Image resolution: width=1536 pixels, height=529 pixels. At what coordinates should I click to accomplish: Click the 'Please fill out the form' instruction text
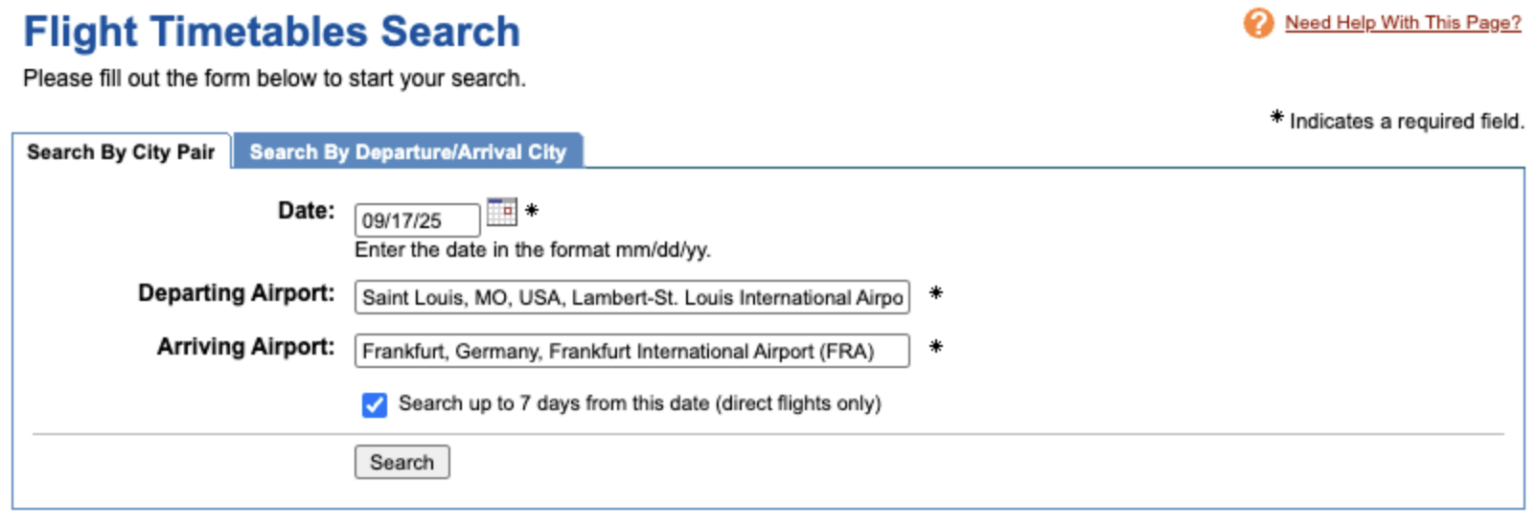point(274,79)
